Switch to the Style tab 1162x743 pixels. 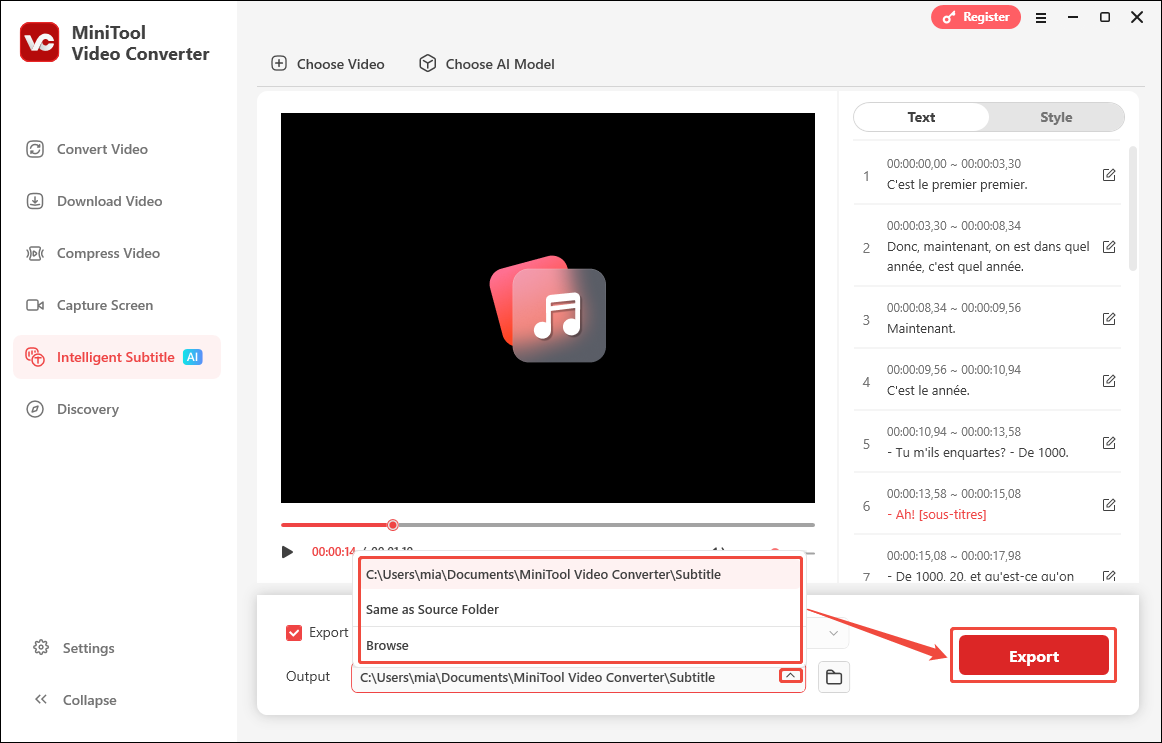1055,117
